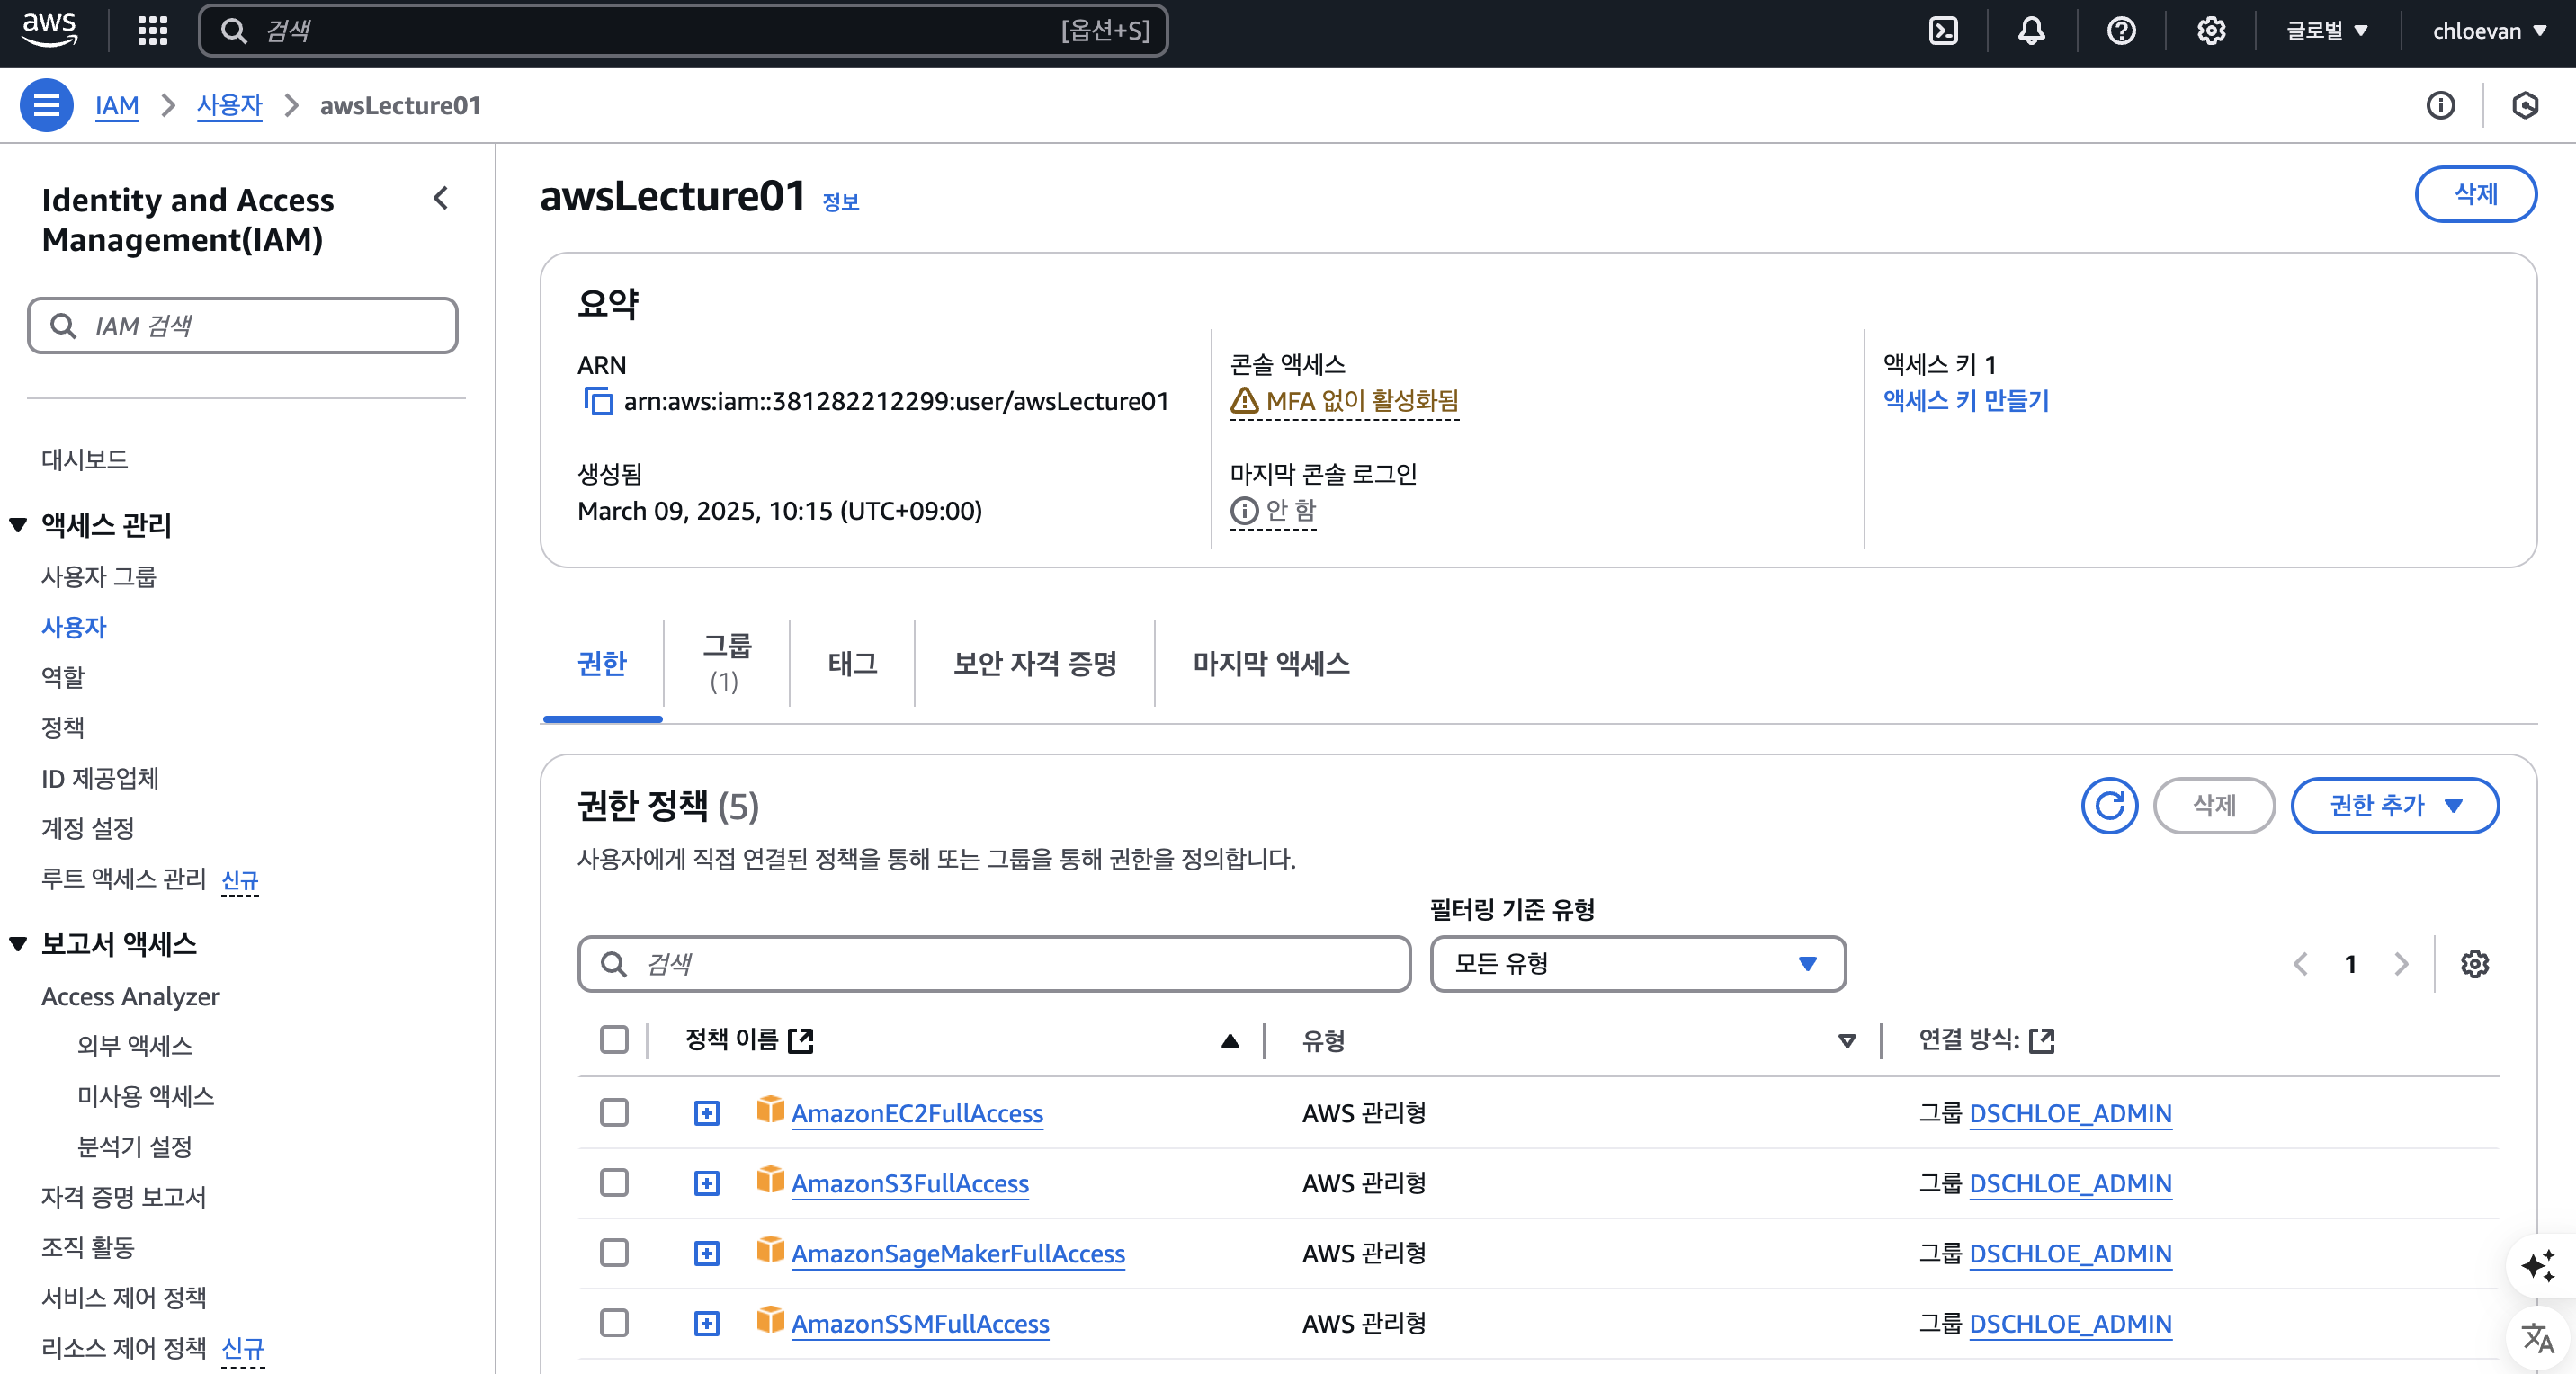Click the AWS logo home icon
This screenshot has width=2576, height=1374.
[x=49, y=30]
